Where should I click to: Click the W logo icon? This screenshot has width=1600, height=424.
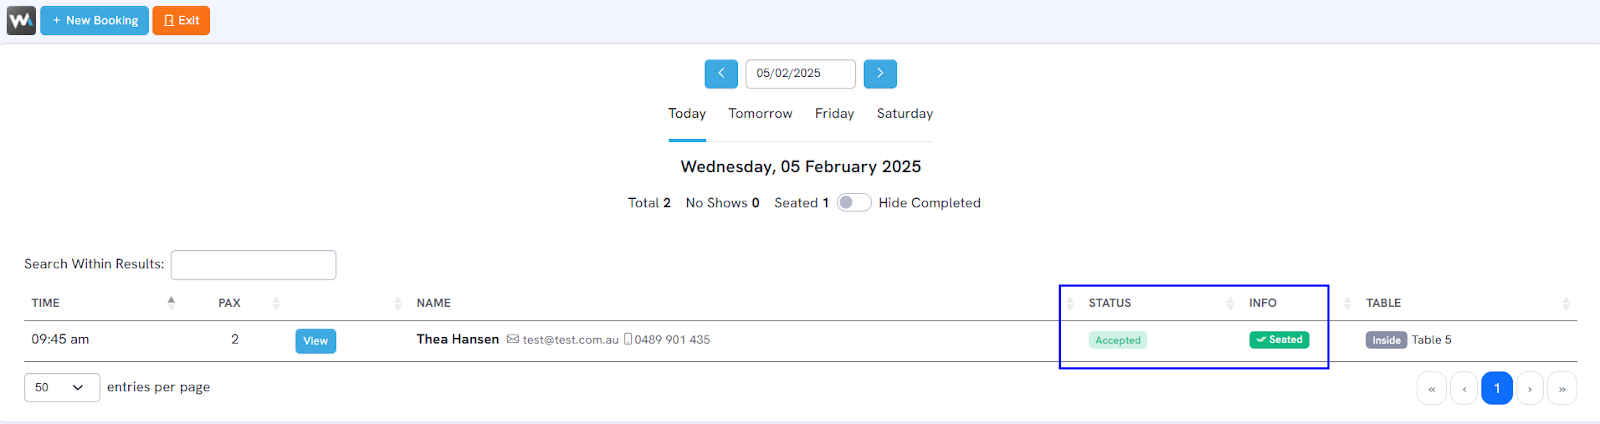(21, 20)
